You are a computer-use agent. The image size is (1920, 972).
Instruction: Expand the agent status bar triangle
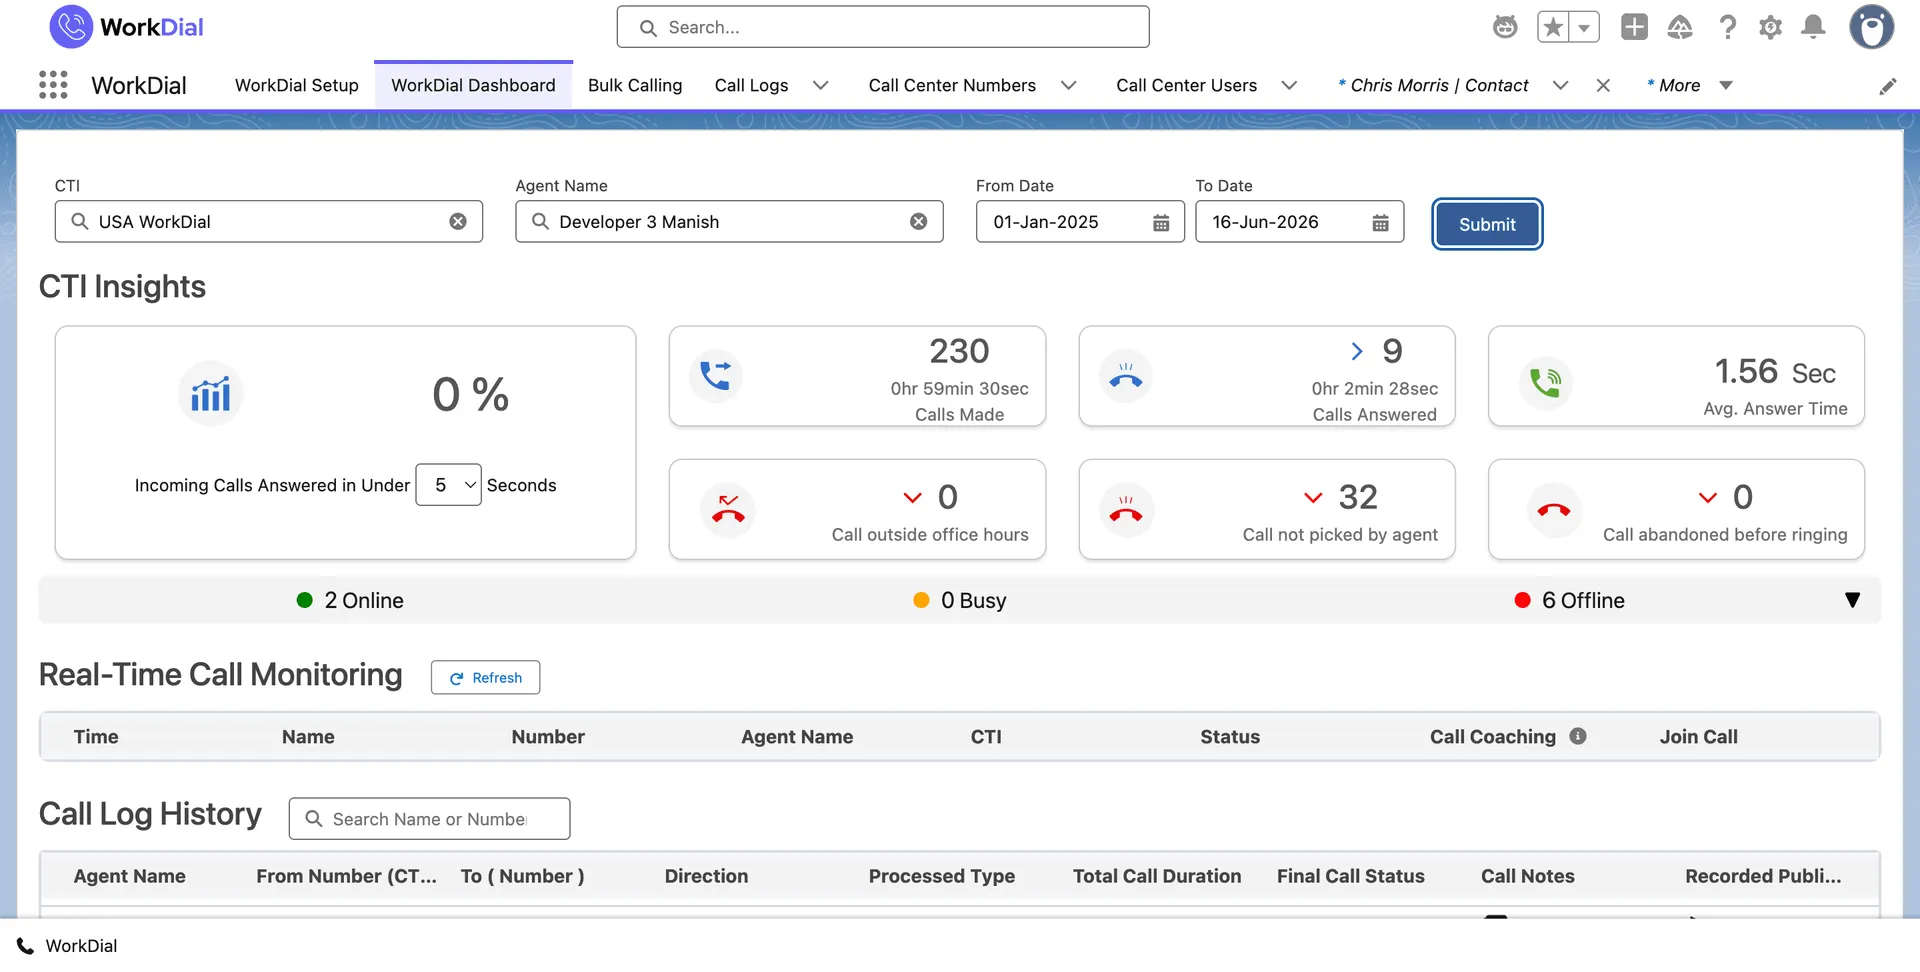[x=1852, y=600]
